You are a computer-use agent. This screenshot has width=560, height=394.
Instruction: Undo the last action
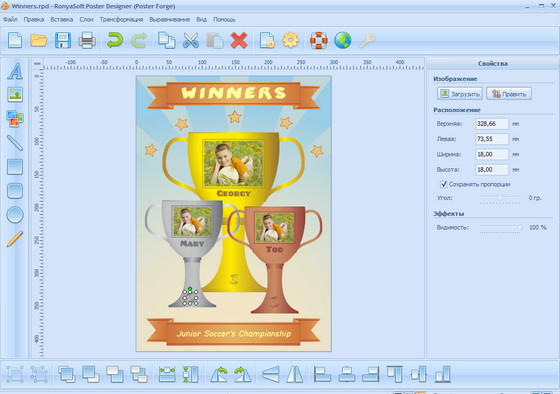[x=115, y=40]
